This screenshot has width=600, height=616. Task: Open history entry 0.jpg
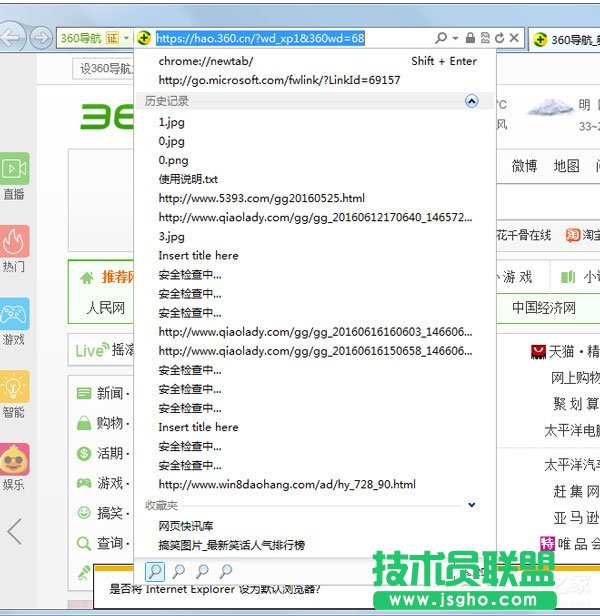[171, 141]
